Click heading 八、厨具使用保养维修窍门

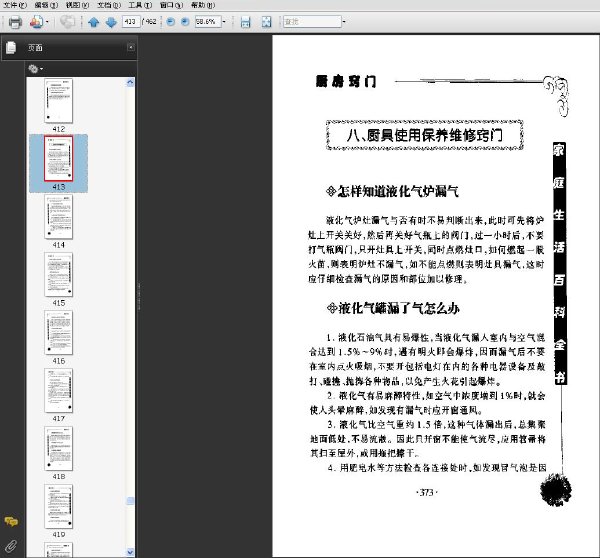click(x=424, y=135)
